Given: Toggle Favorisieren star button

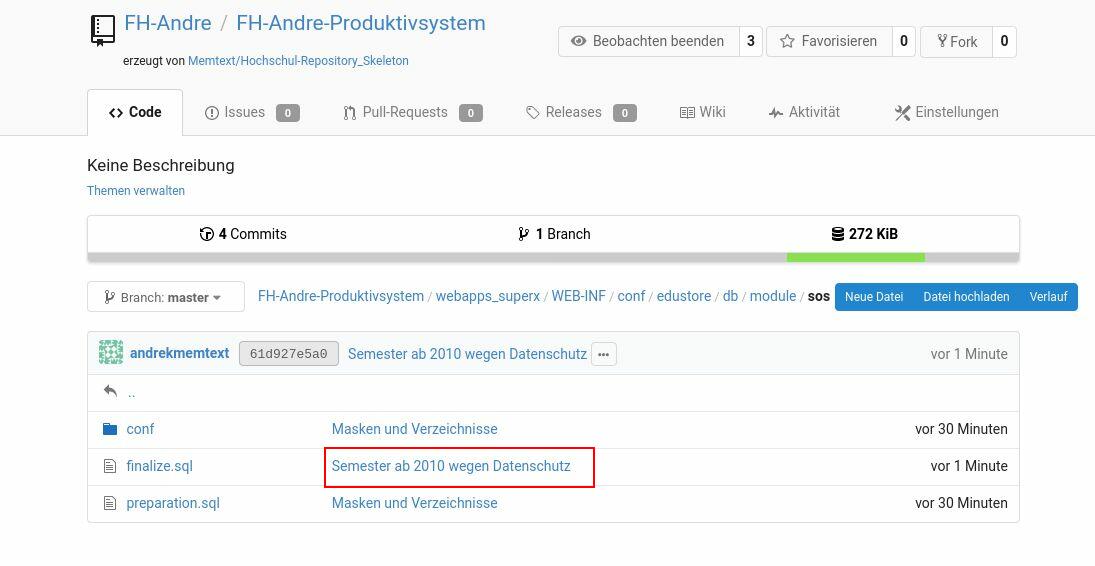Looking at the screenshot, I should 828,41.
